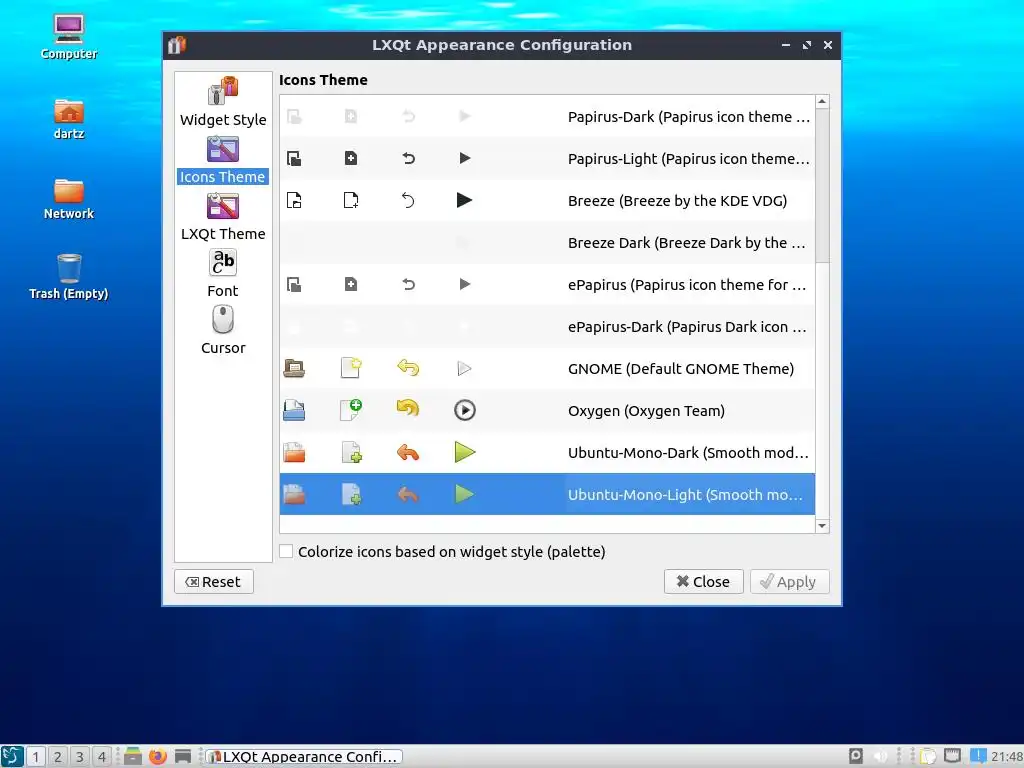The height and width of the screenshot is (768, 1024).
Task: Click the theme list scrollbar up arrow
Action: [x=822, y=101]
